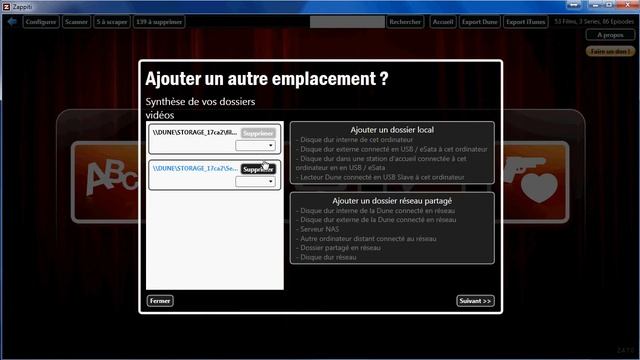Open the '139 à supprimer' list
The width and height of the screenshot is (640, 360).
pyautogui.click(x=159, y=22)
